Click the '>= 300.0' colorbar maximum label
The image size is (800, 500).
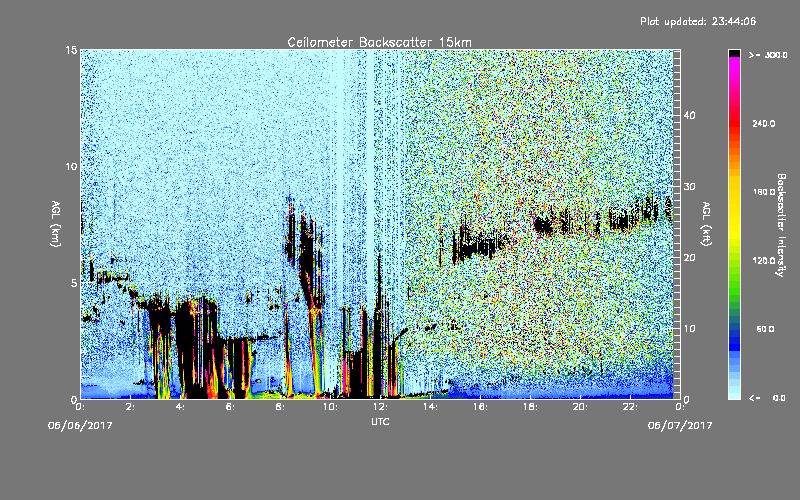point(768,55)
